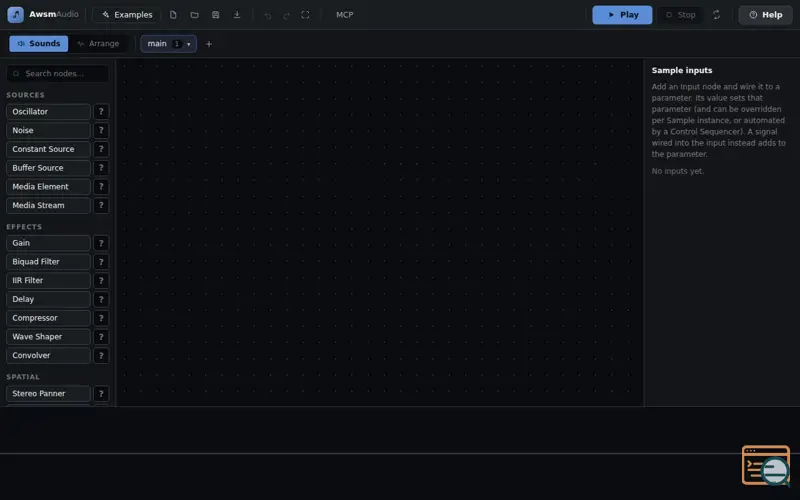Show help for the Convolver node
The image size is (800, 500).
pyautogui.click(x=101, y=356)
